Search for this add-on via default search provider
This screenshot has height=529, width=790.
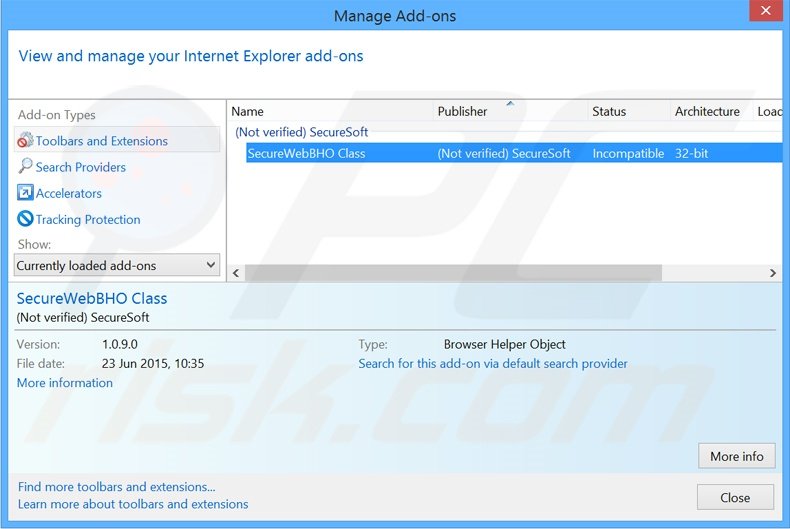coord(493,364)
